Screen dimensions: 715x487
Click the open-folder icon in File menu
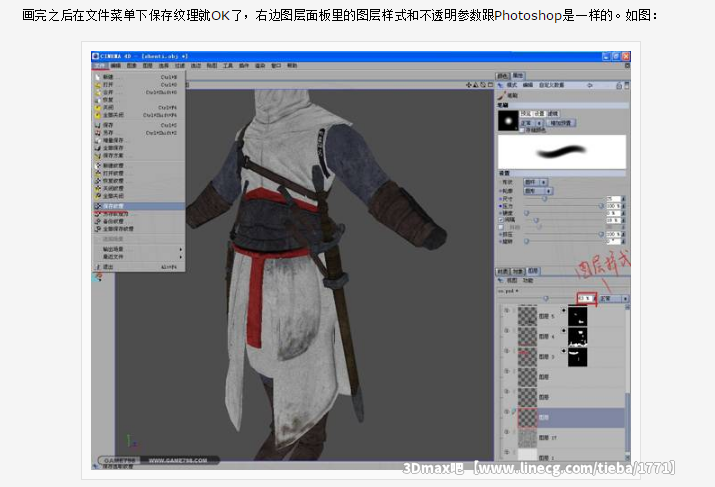pos(98,85)
